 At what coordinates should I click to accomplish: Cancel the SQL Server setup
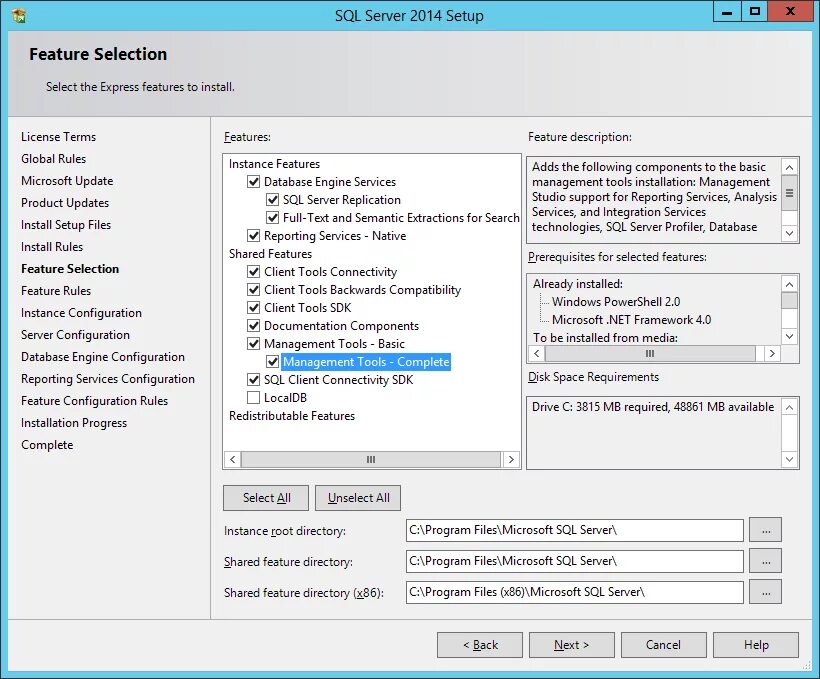[664, 645]
